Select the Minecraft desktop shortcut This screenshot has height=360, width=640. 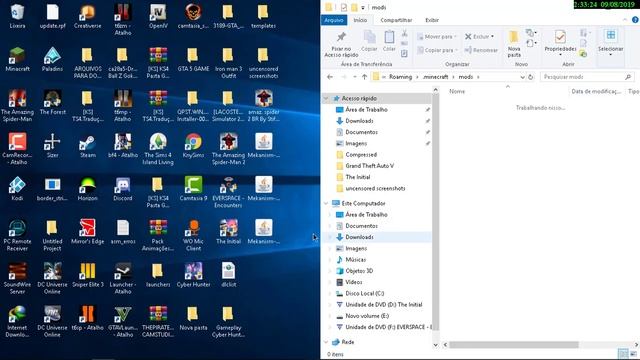(x=17, y=60)
